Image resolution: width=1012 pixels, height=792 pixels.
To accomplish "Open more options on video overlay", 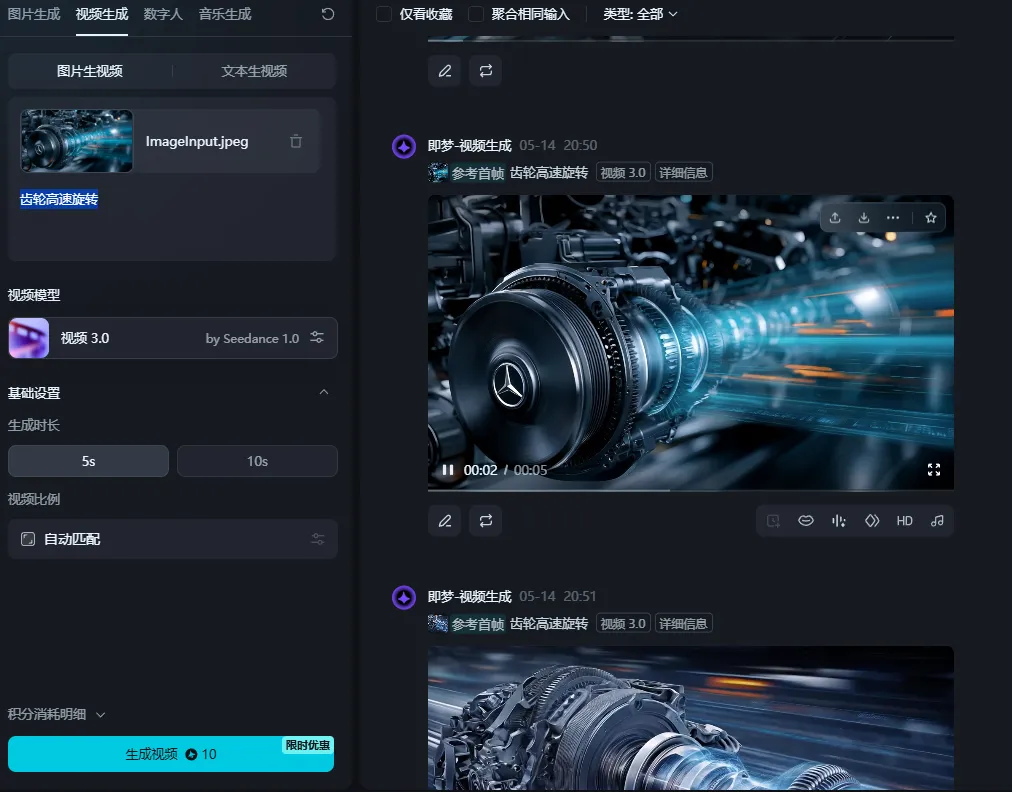I will 893,218.
